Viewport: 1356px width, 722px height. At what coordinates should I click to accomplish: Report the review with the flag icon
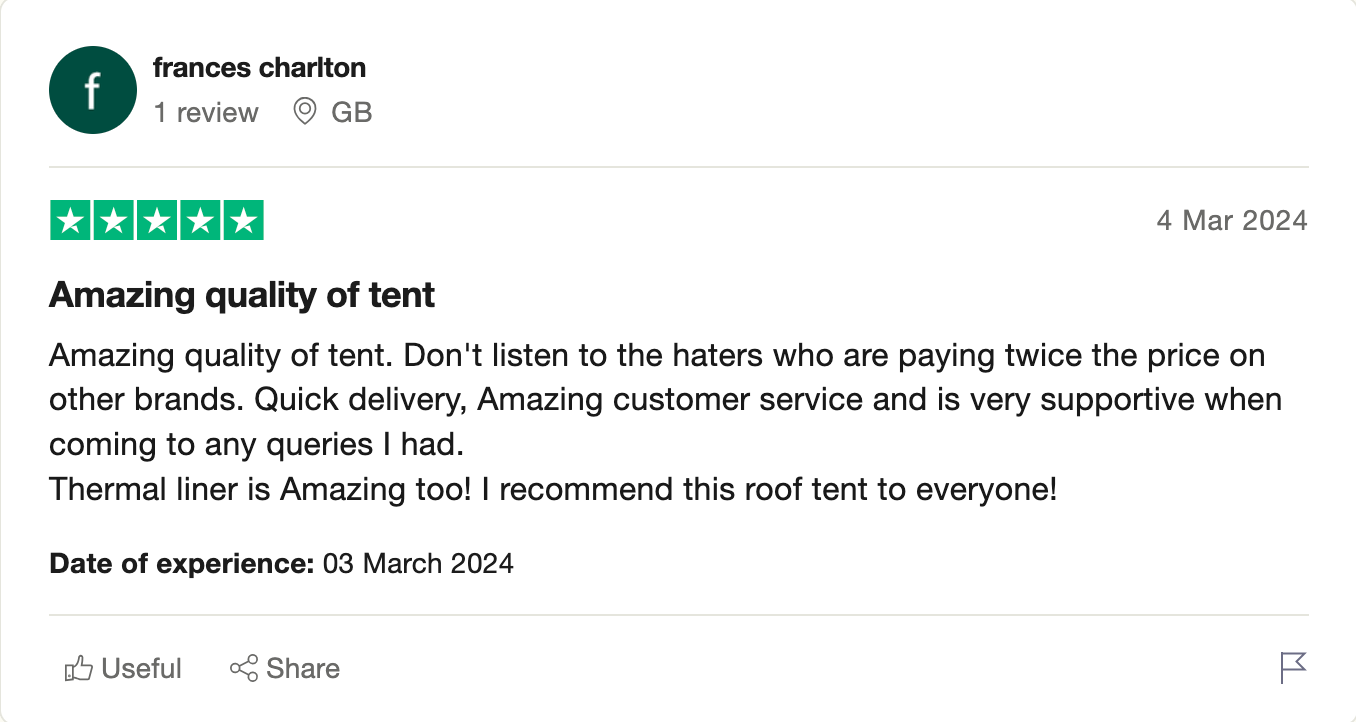click(1293, 667)
